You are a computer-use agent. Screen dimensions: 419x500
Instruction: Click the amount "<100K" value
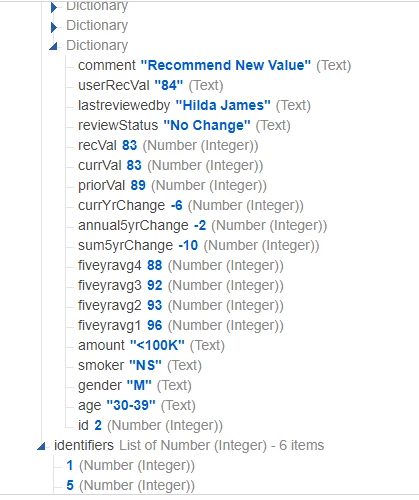(157, 345)
